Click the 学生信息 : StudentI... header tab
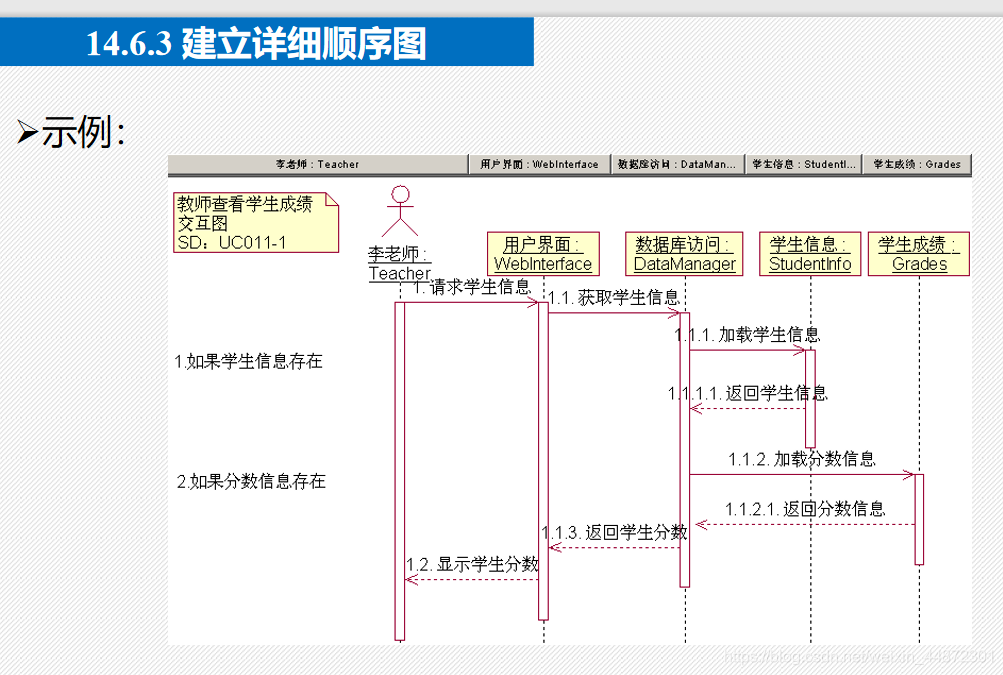1003x675 pixels. (803, 164)
